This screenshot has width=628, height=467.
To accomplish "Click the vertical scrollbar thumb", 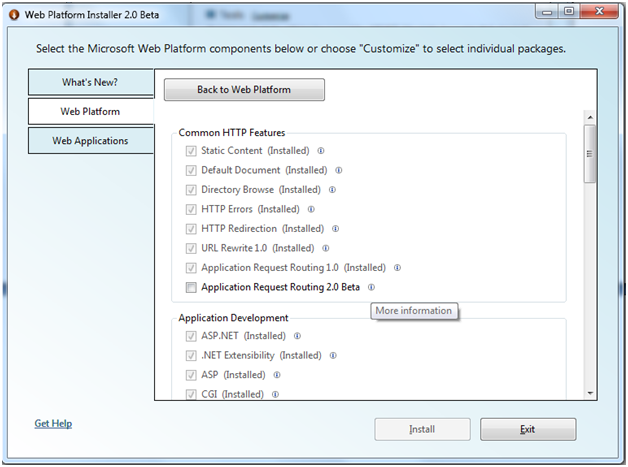I will point(590,154).
